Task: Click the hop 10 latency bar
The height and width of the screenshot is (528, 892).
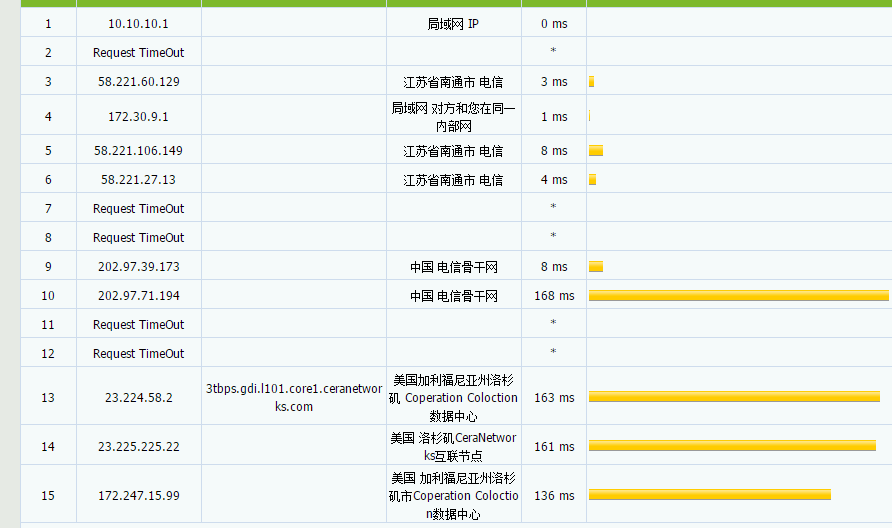Action: 738,295
